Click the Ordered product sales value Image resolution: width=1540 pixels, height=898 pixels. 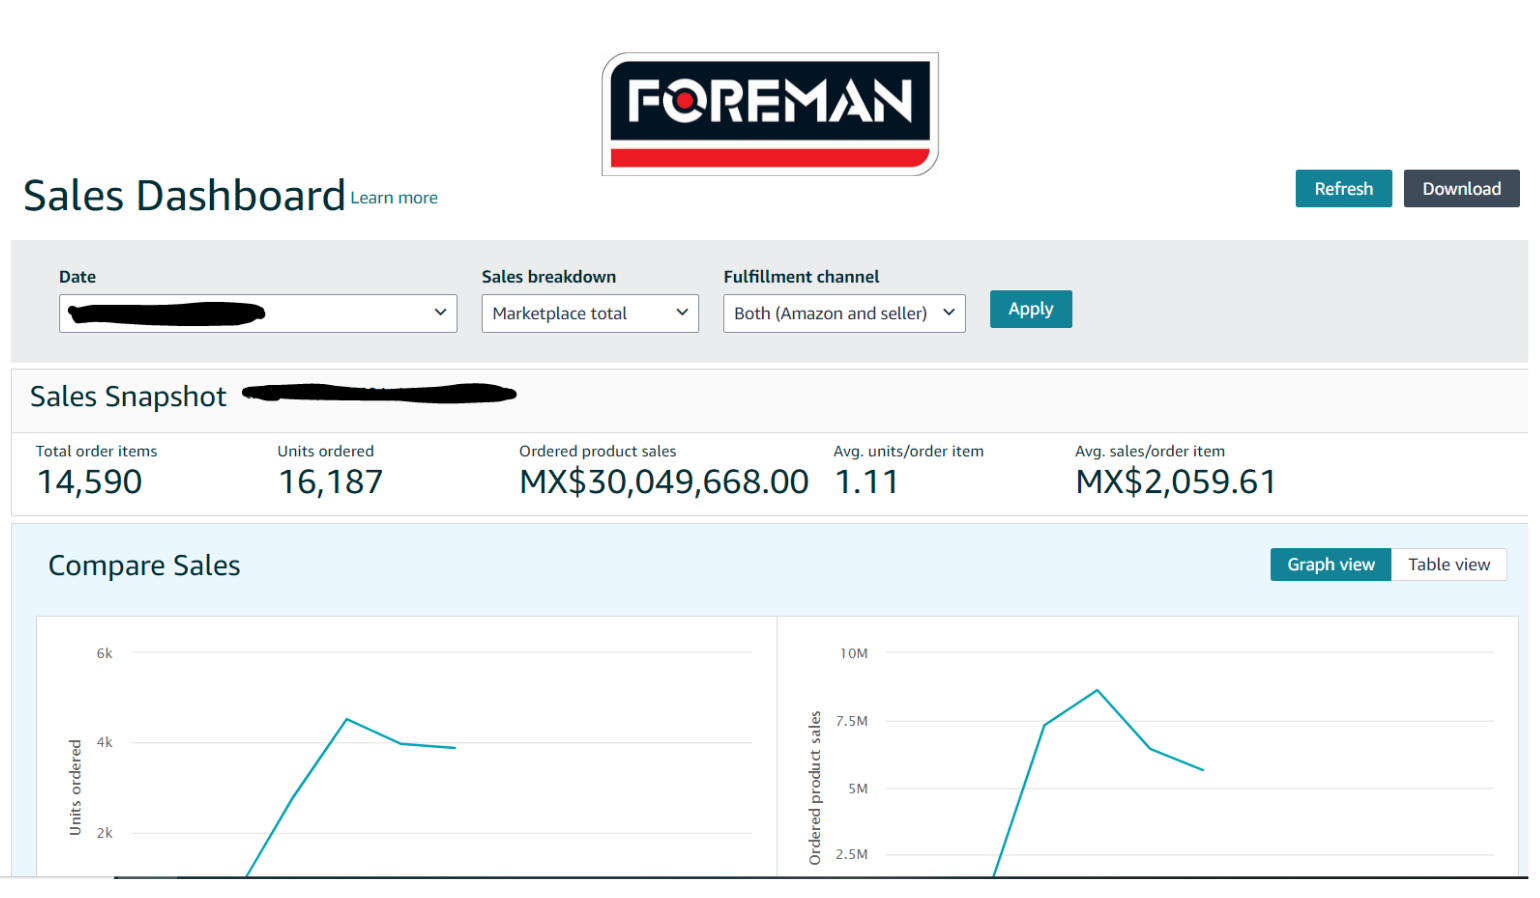(x=663, y=481)
